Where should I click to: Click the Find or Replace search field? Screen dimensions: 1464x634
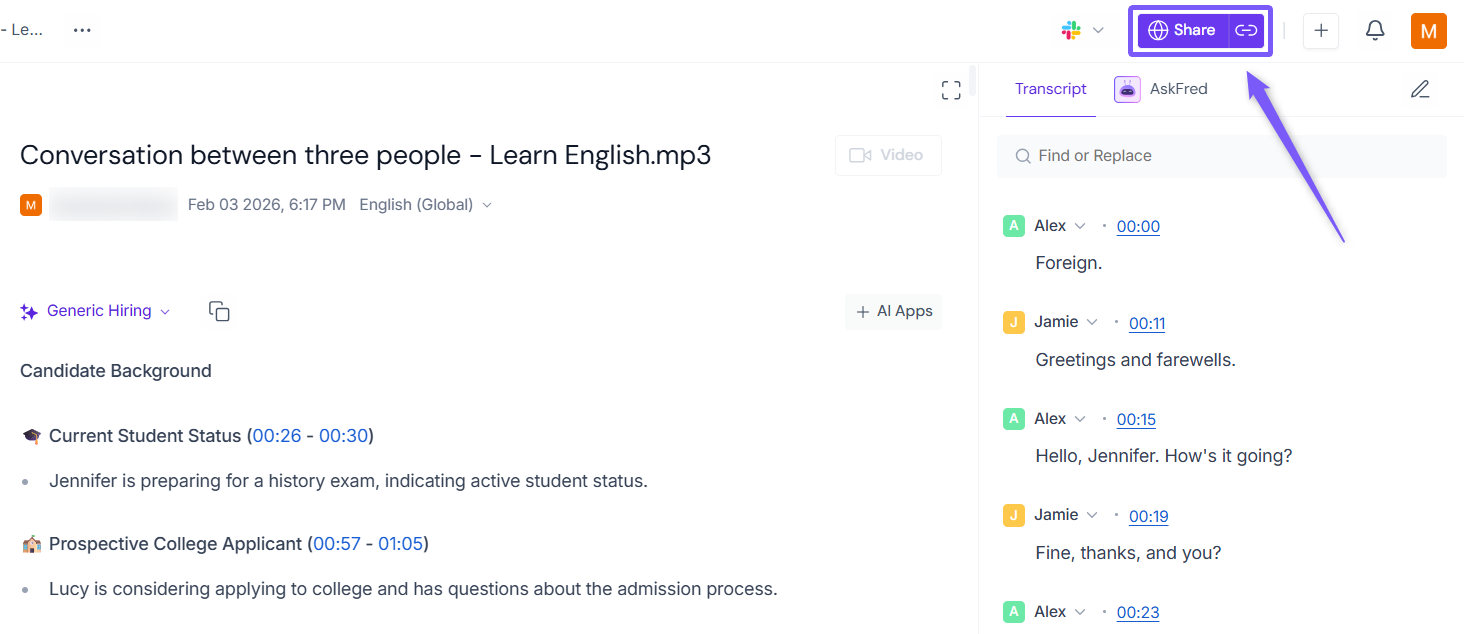1221,156
